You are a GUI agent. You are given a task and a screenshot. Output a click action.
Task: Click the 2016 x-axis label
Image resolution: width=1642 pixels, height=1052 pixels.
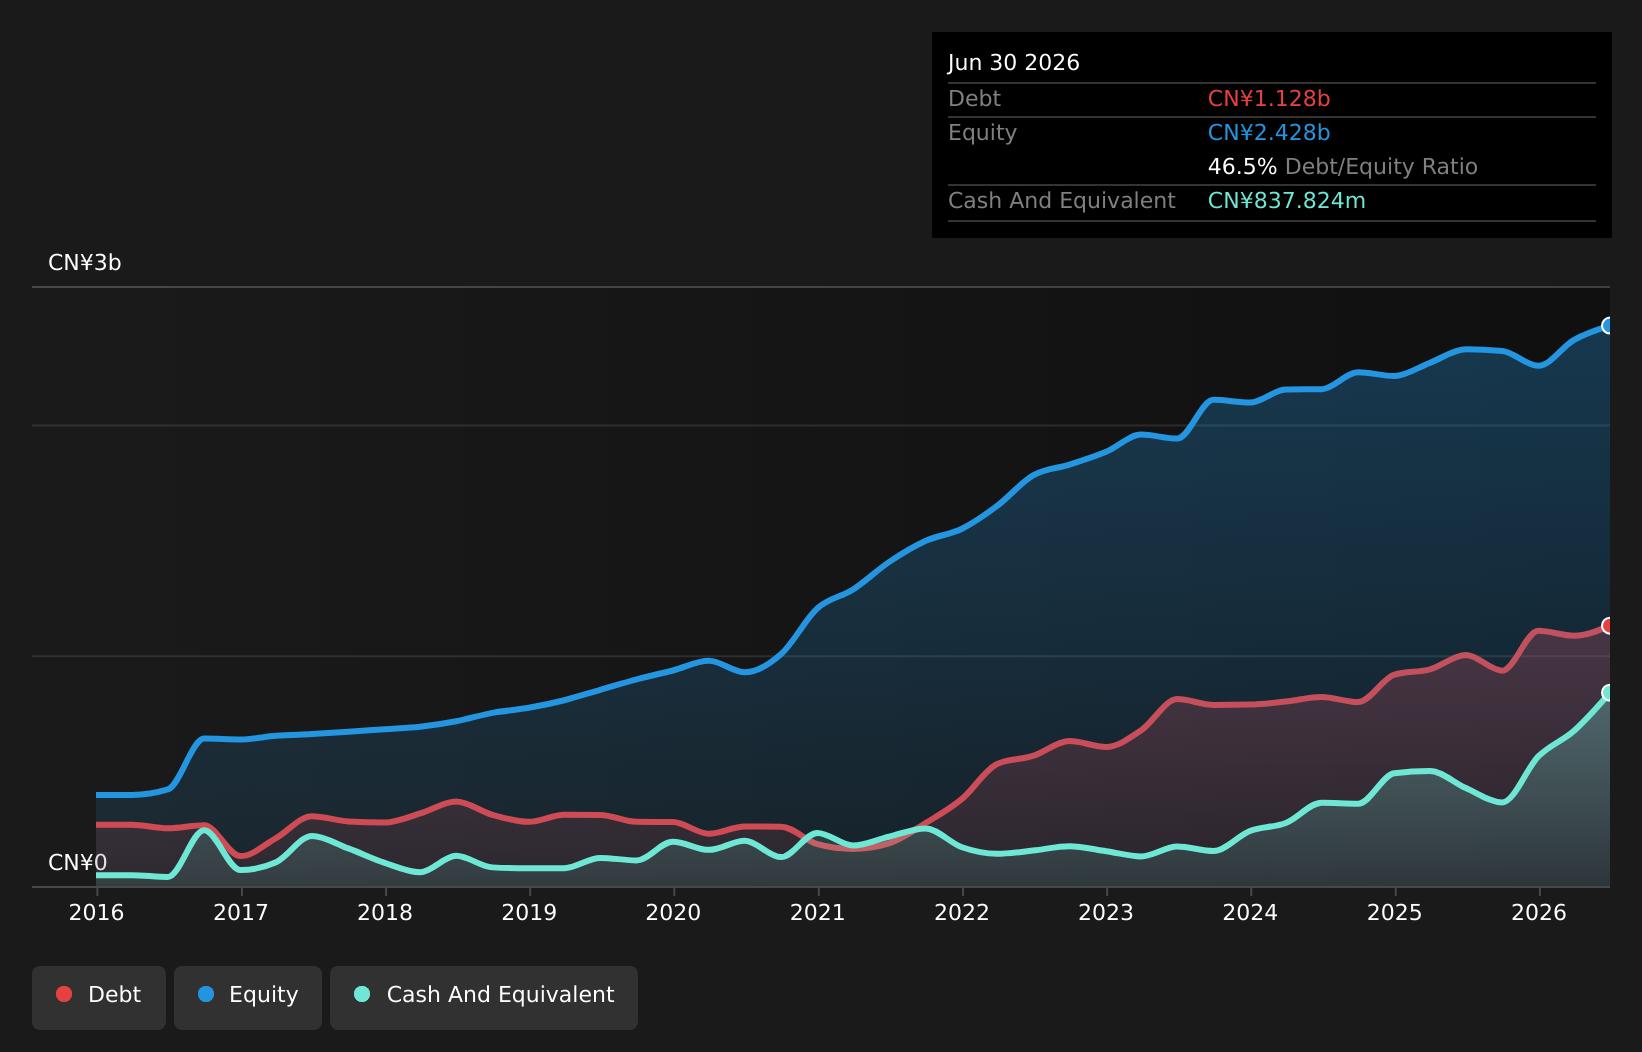pos(97,912)
